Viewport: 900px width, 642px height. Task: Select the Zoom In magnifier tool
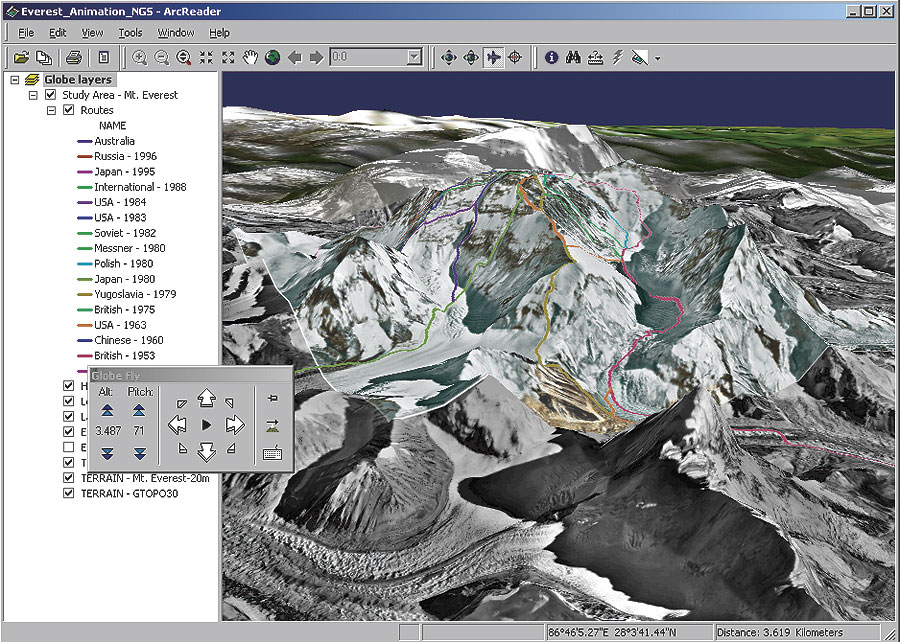click(x=139, y=58)
